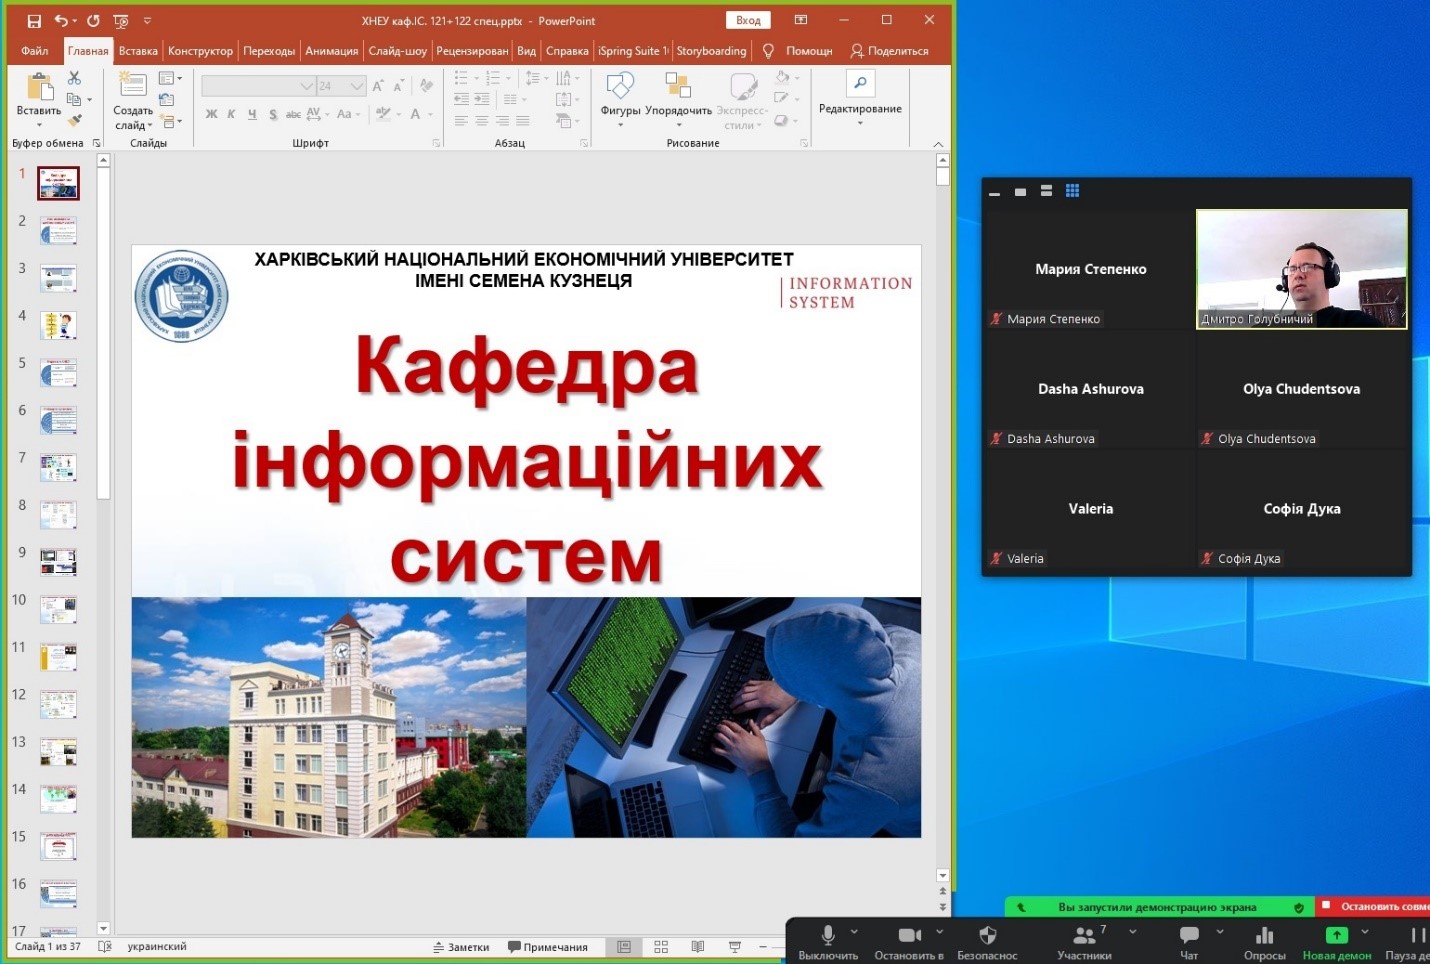The width and height of the screenshot is (1430, 964).
Task: Click the Заметки notes button in status bar
Action: [x=461, y=946]
